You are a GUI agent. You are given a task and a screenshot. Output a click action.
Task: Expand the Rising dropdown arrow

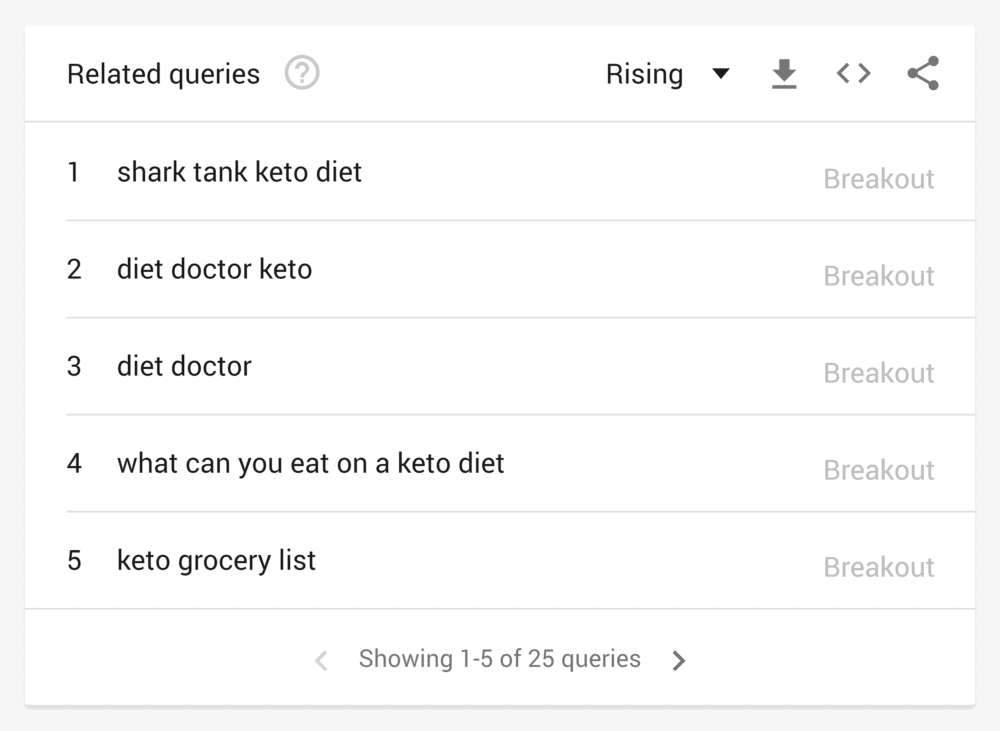coord(721,73)
